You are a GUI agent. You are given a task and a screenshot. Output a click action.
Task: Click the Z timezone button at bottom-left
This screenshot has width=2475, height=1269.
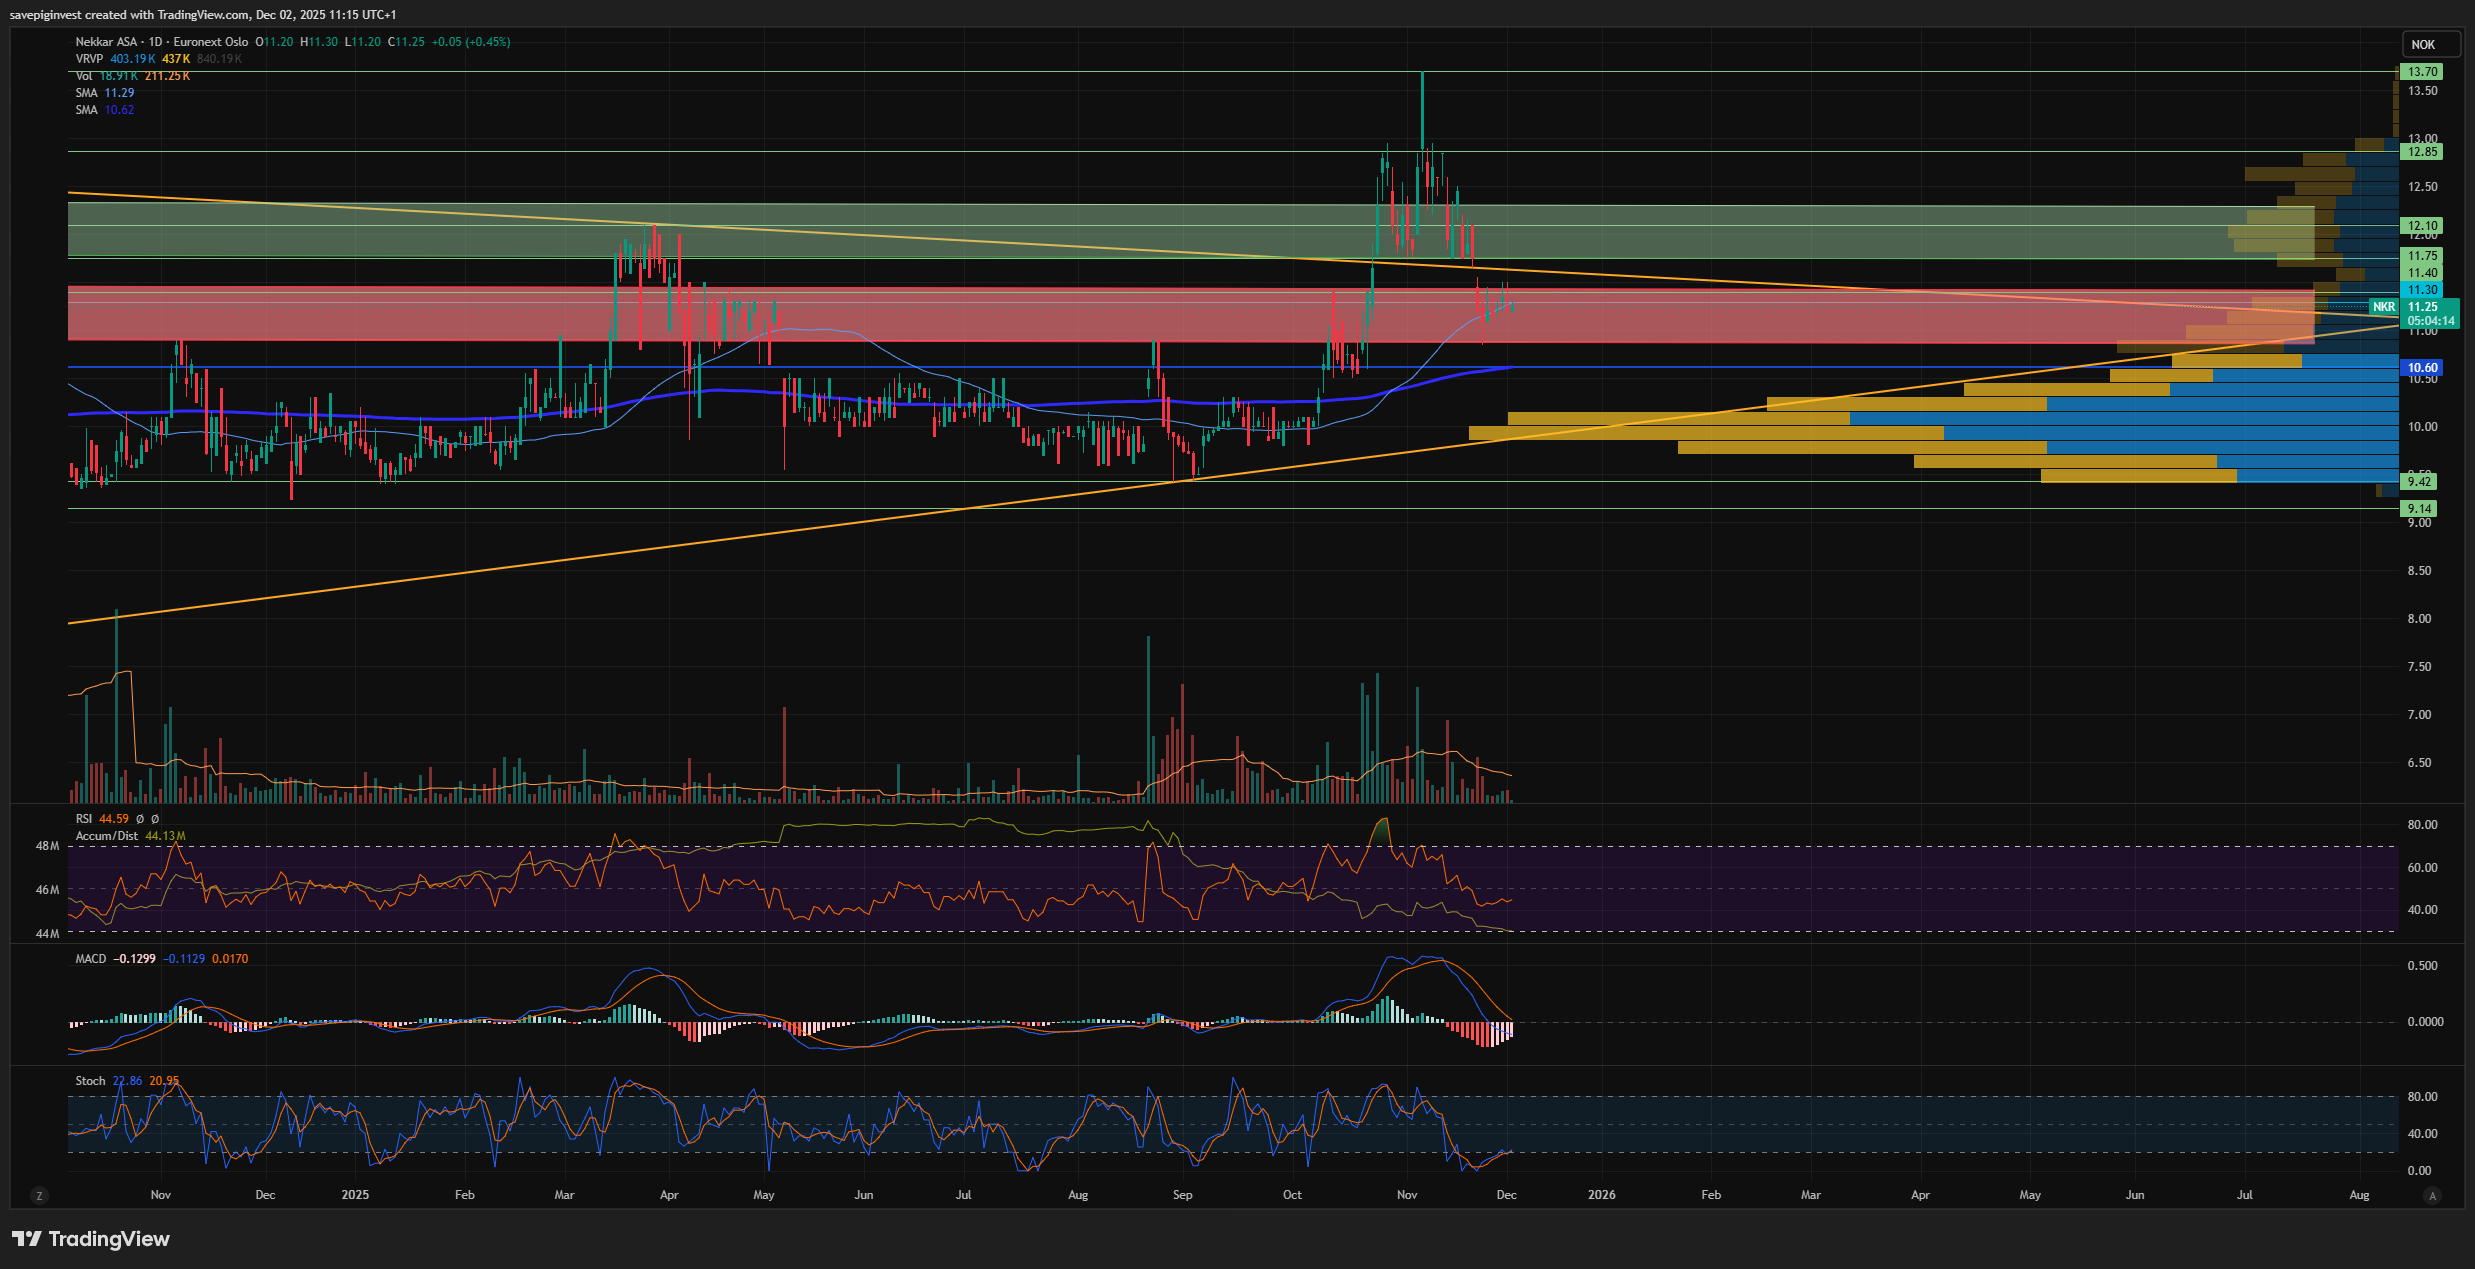(39, 1195)
